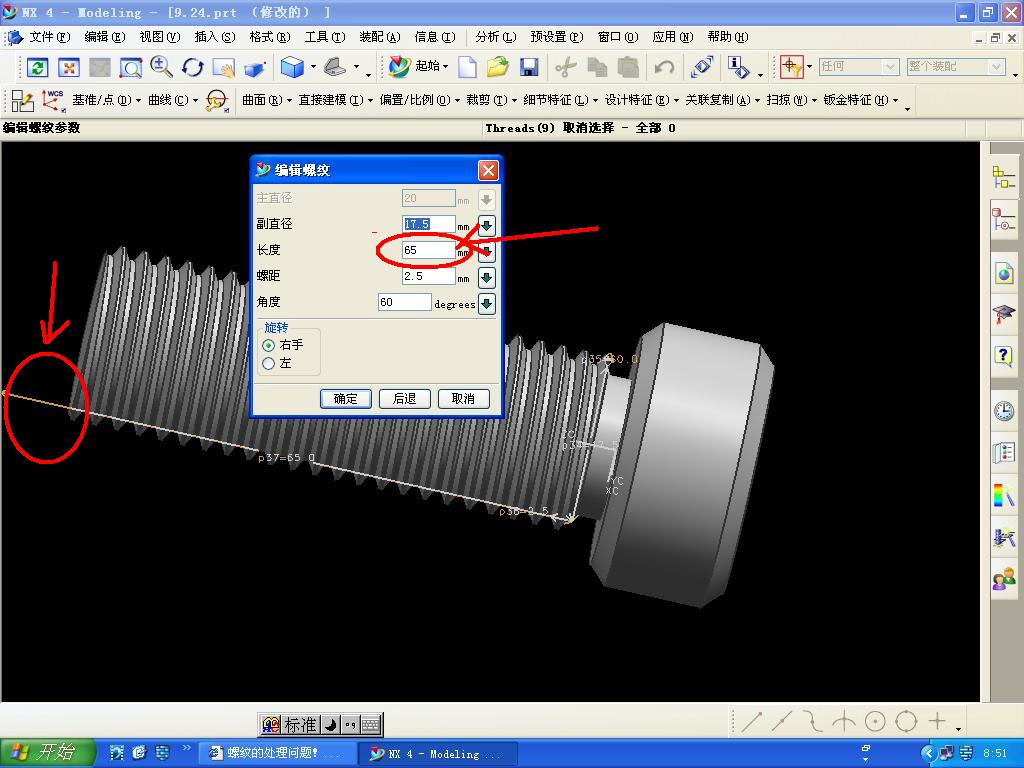This screenshot has height=768, width=1024.
Task: Click the Object information icon
Action: point(739,67)
